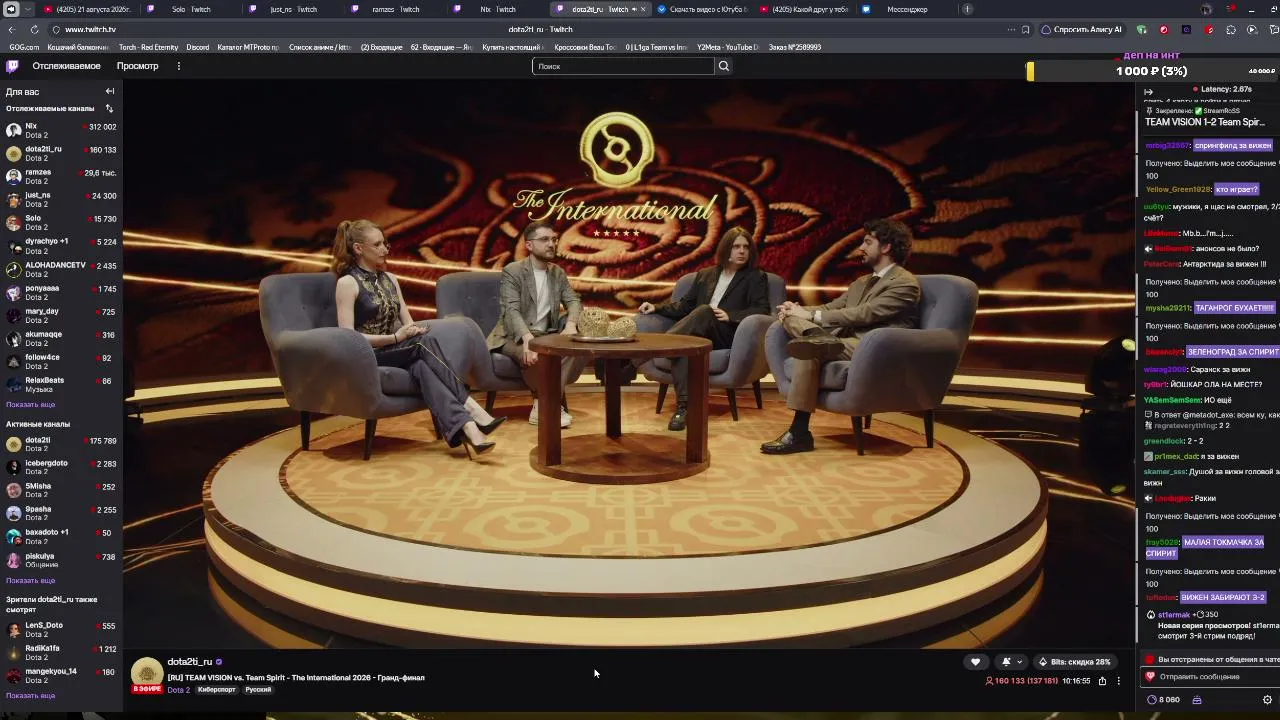The image size is (1280, 720).
Task: Open Solo channel in sidebar
Action: click(61, 222)
